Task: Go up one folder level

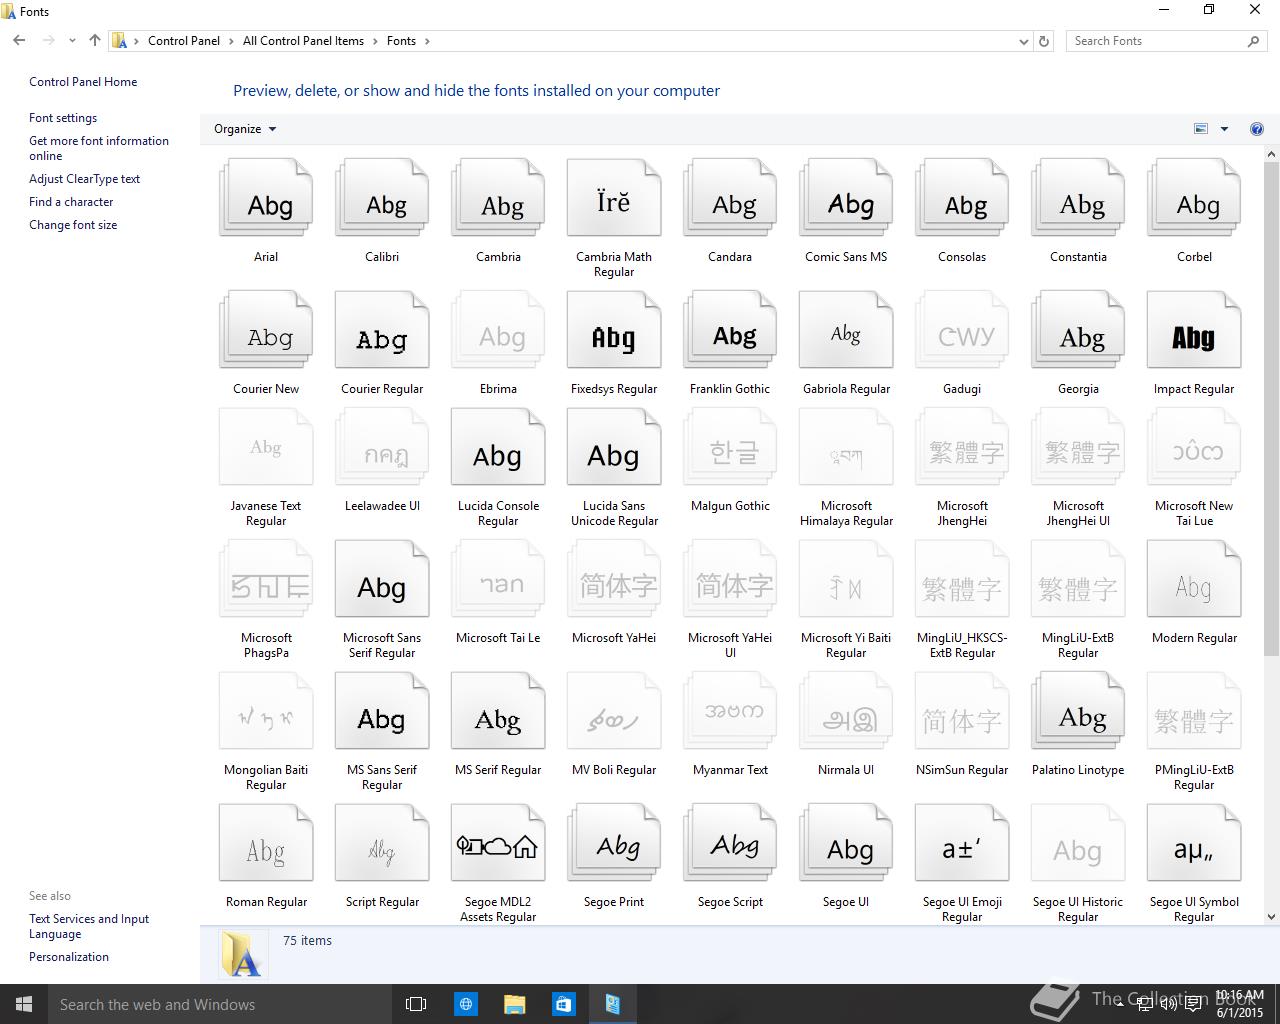Action: 95,41
